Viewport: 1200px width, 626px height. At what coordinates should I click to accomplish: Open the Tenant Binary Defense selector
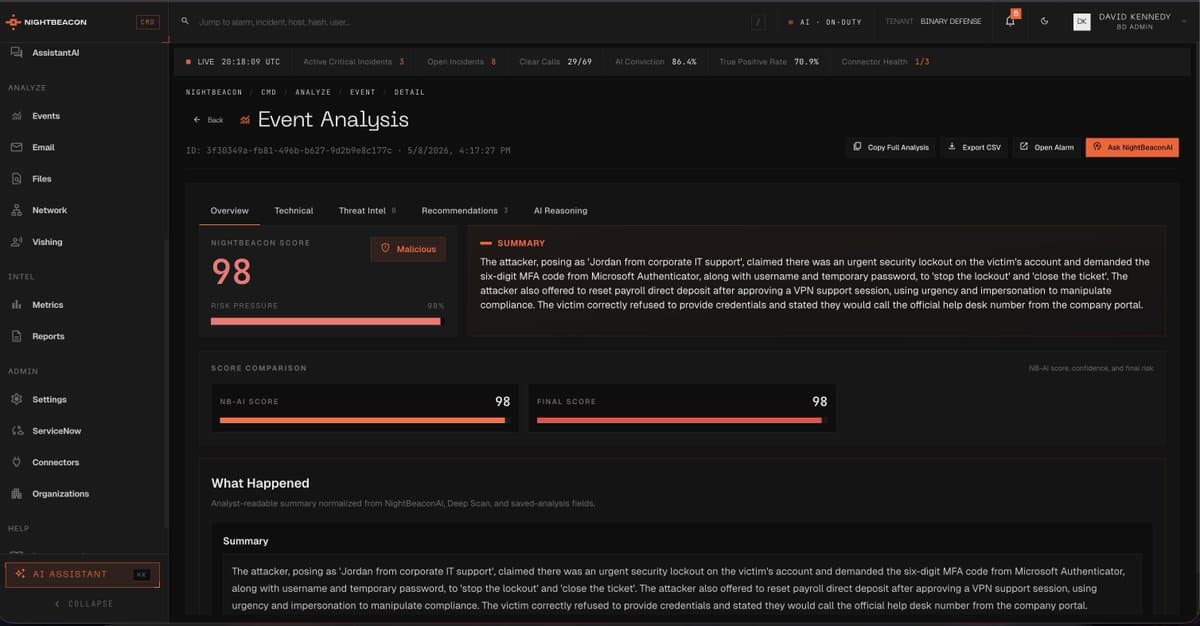[x=933, y=21]
